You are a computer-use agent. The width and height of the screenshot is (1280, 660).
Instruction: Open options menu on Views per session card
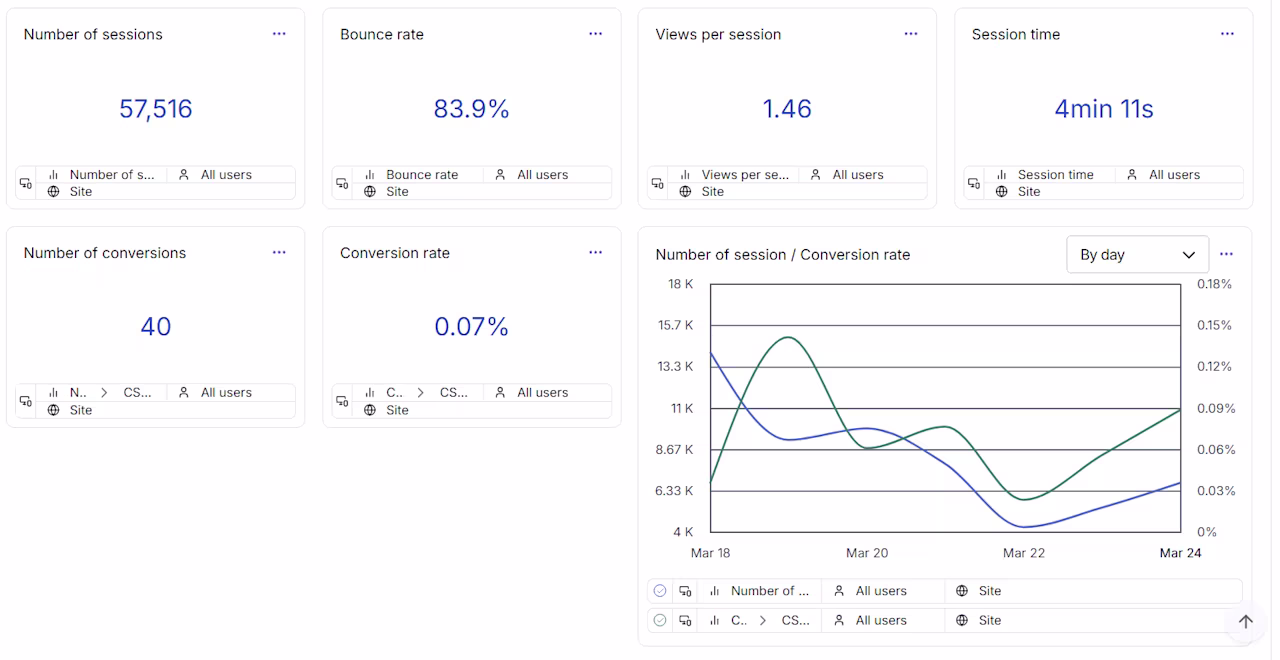(911, 34)
